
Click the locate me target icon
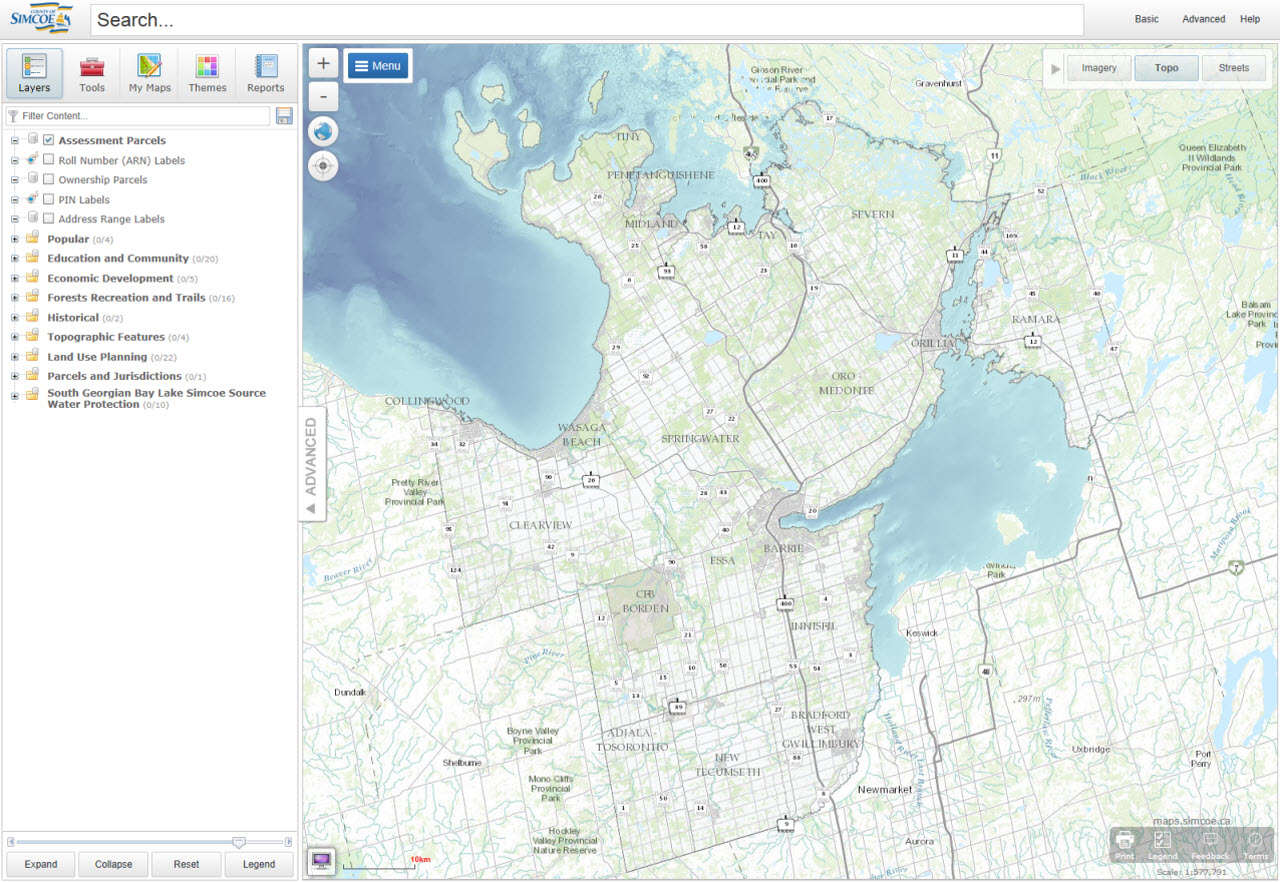tap(323, 166)
